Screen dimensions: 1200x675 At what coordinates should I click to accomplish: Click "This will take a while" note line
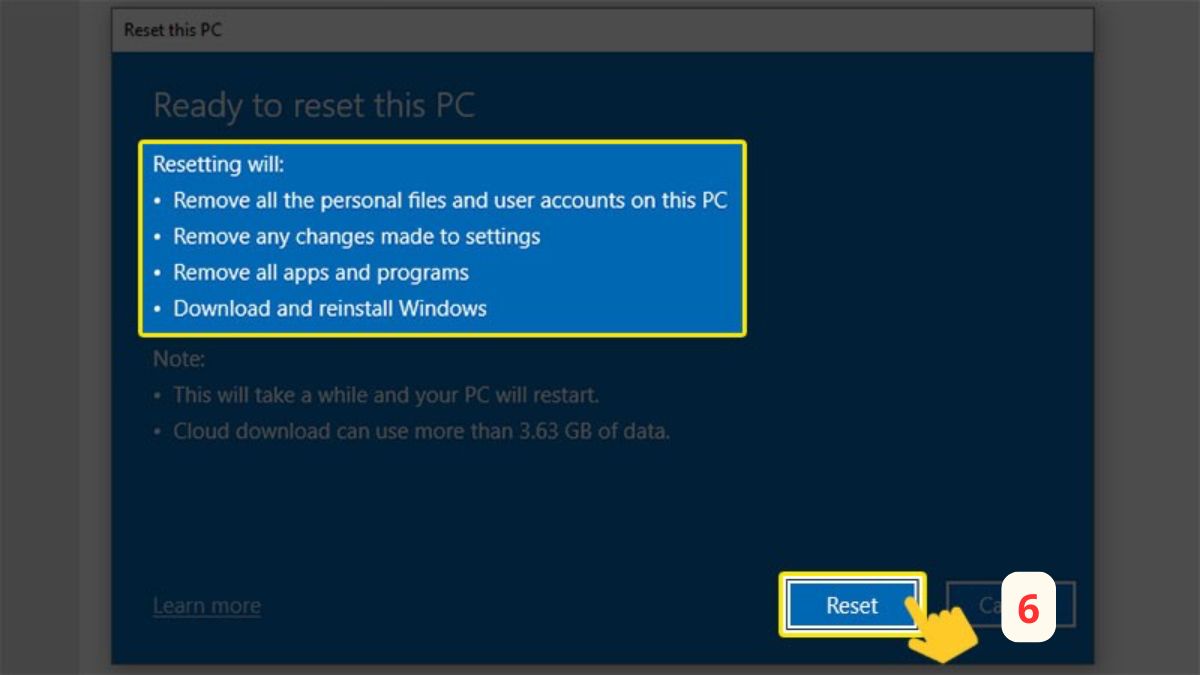pyautogui.click(x=385, y=395)
